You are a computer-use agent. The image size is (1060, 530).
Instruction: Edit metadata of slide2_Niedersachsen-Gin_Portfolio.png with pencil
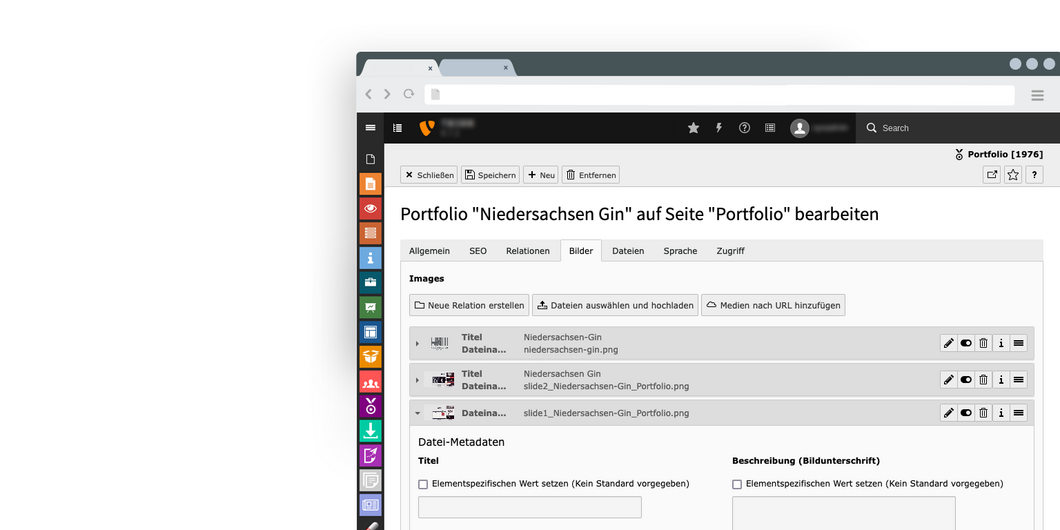point(948,380)
